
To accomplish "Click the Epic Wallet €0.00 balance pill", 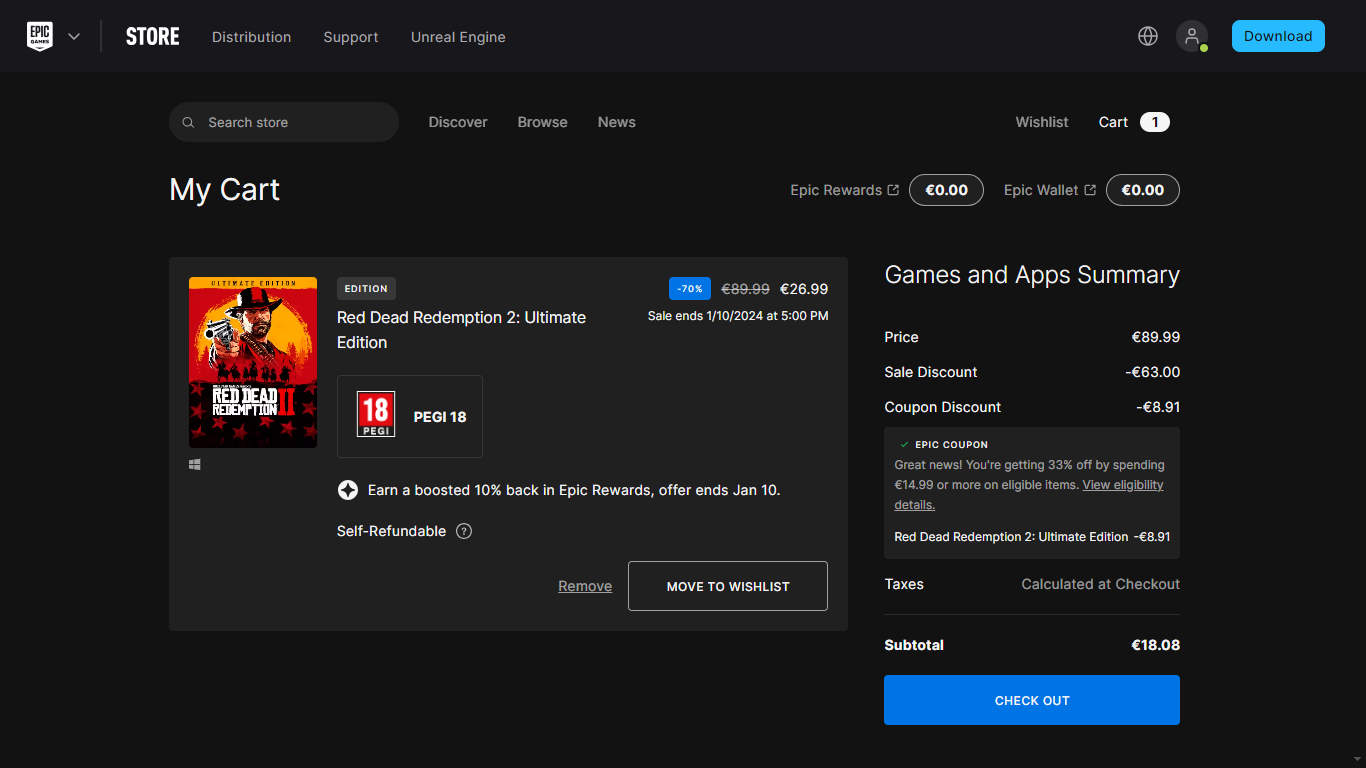I will click(1143, 190).
